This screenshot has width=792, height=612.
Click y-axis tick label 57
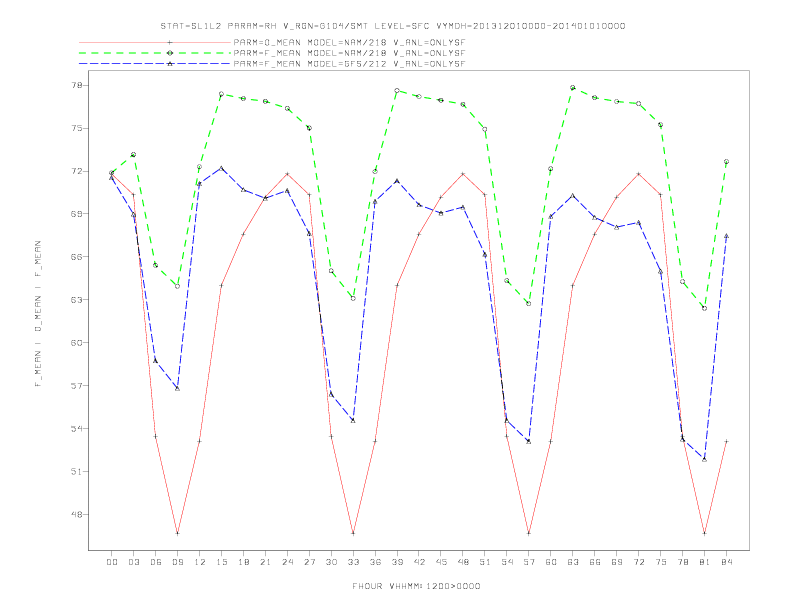click(x=77, y=386)
